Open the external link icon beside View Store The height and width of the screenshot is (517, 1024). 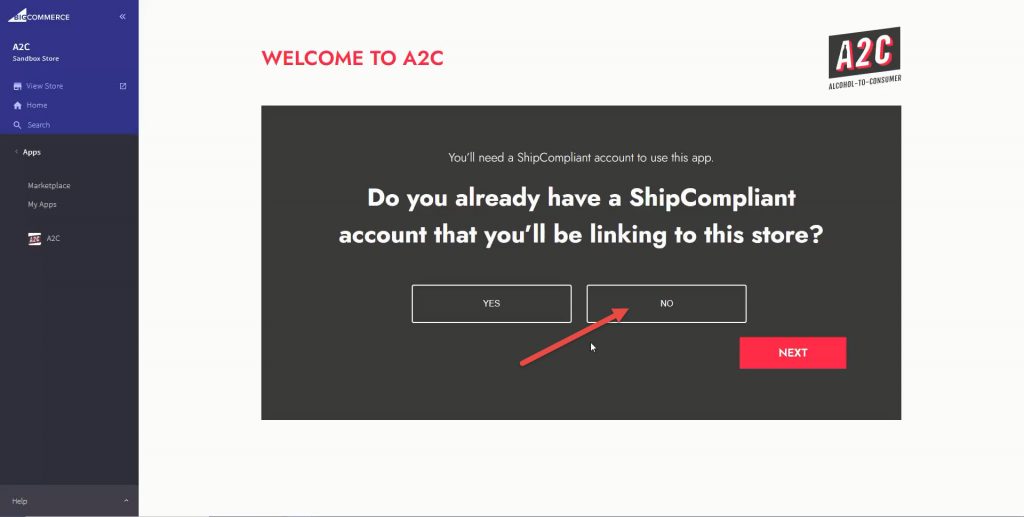[x=123, y=86]
